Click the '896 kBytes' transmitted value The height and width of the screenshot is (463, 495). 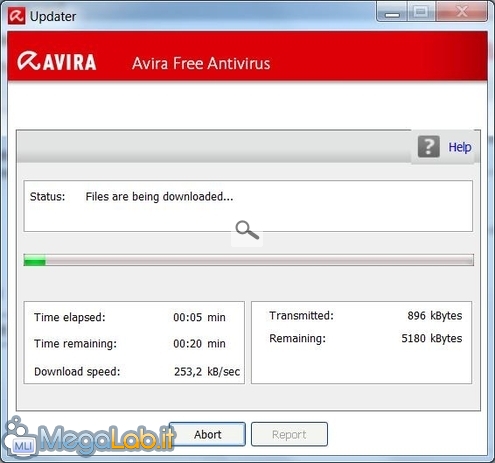pos(435,316)
